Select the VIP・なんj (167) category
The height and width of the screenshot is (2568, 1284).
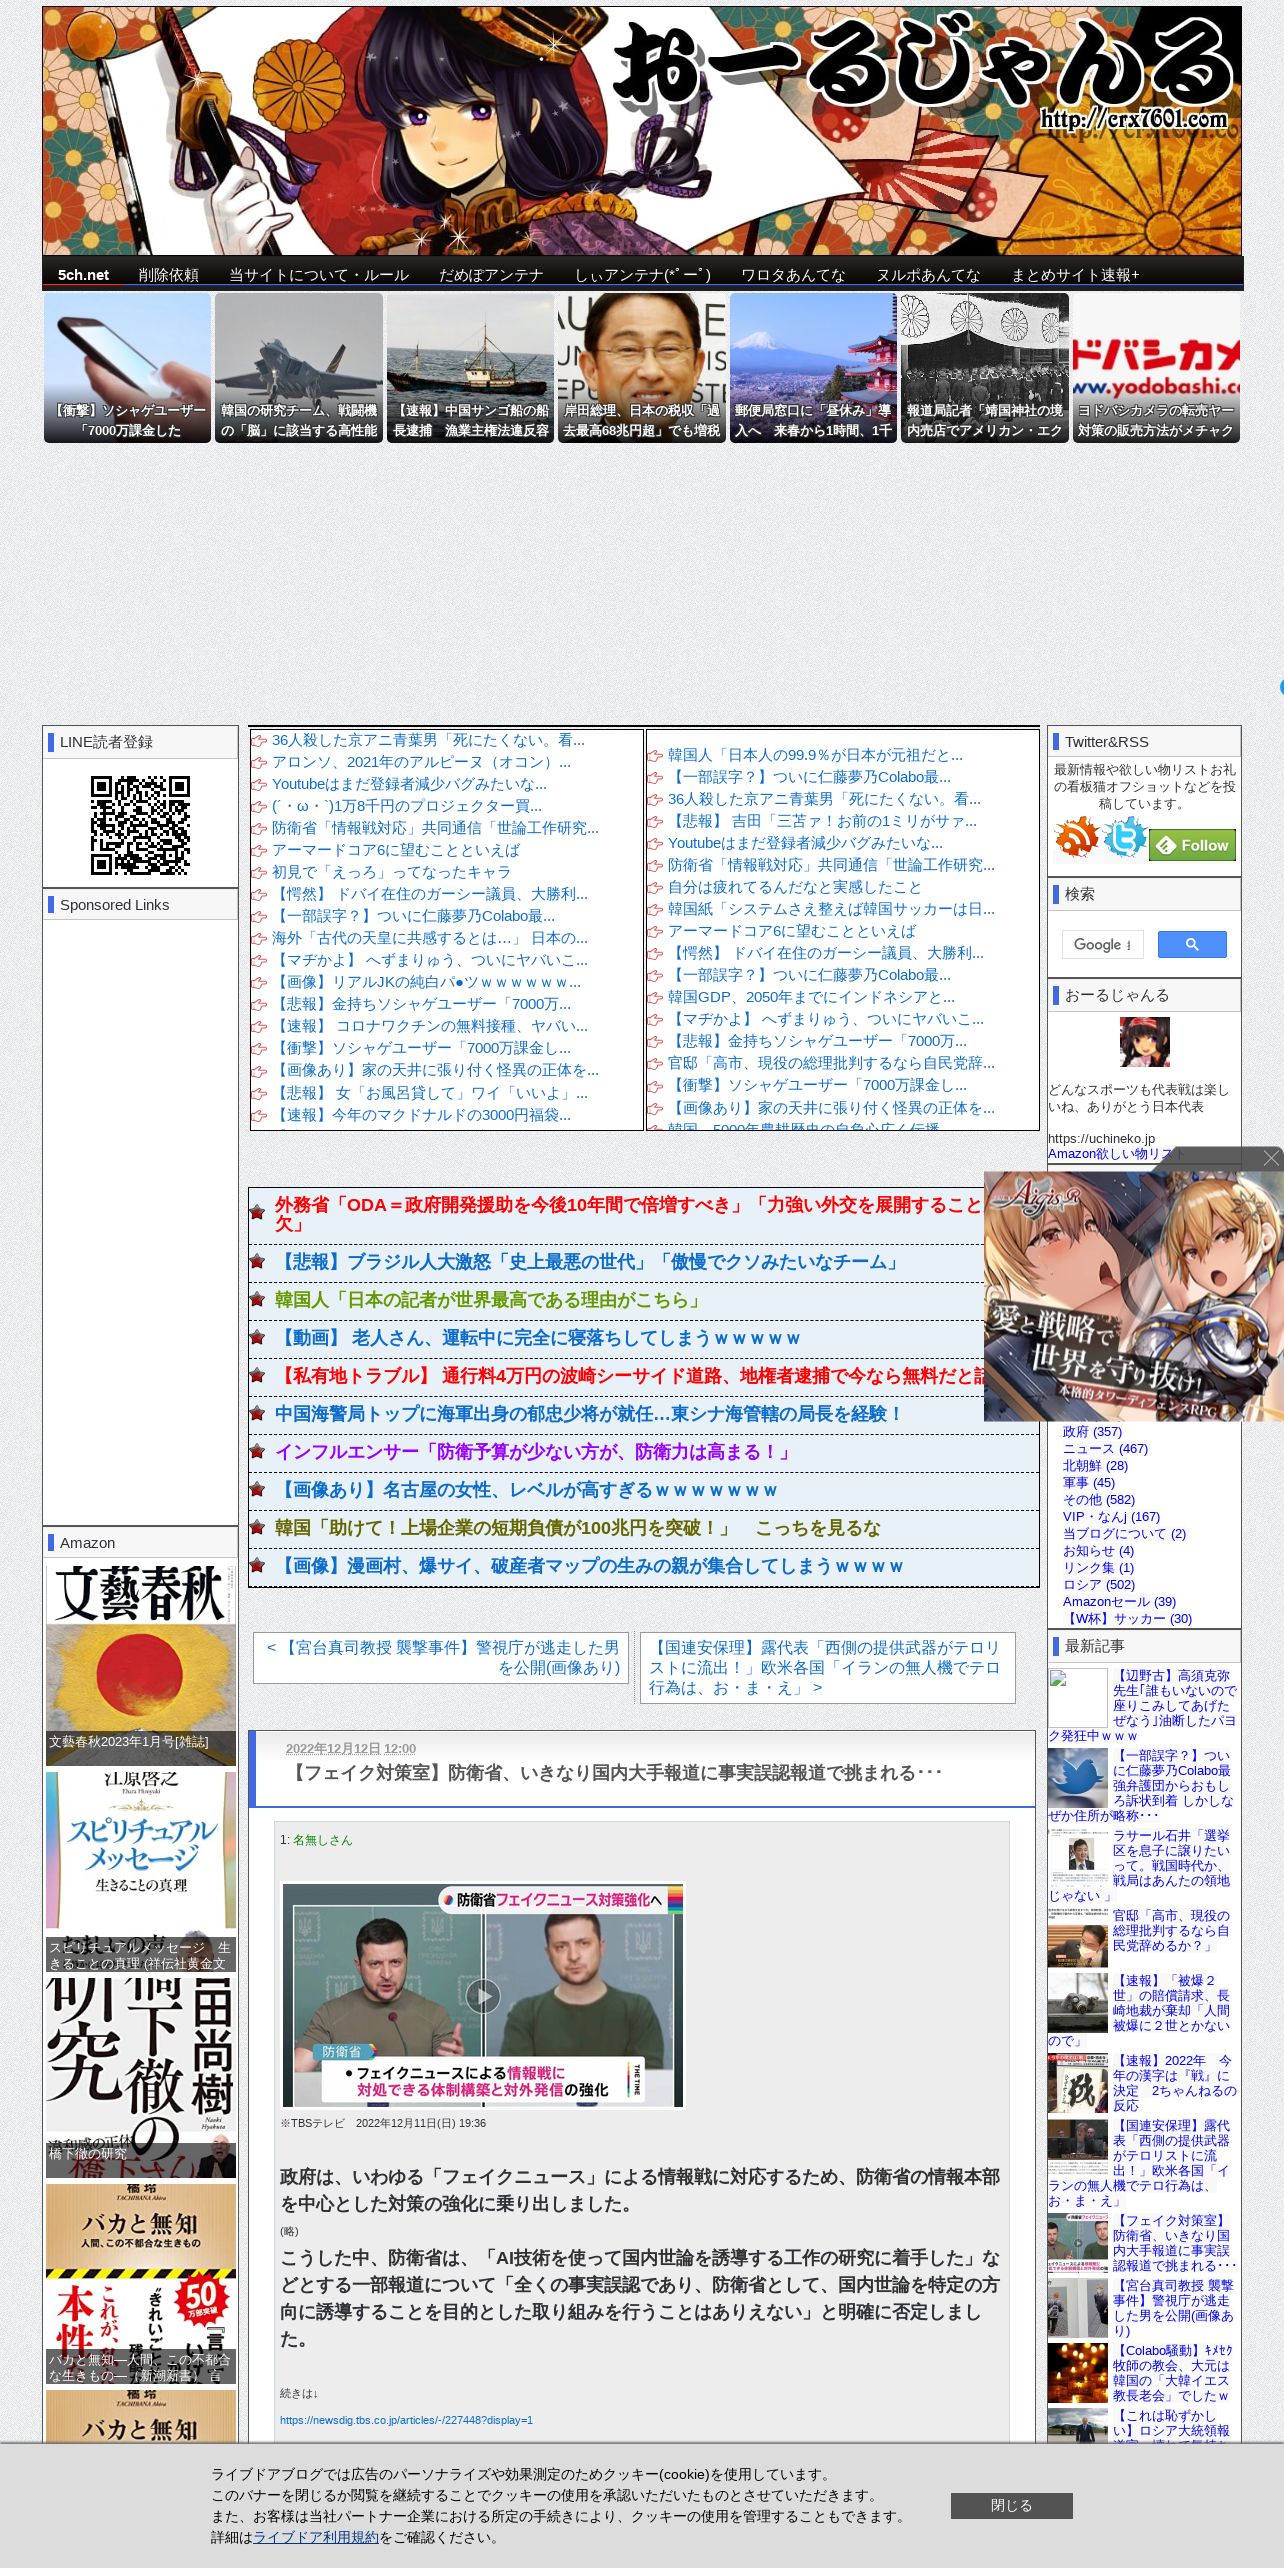[1111, 1517]
